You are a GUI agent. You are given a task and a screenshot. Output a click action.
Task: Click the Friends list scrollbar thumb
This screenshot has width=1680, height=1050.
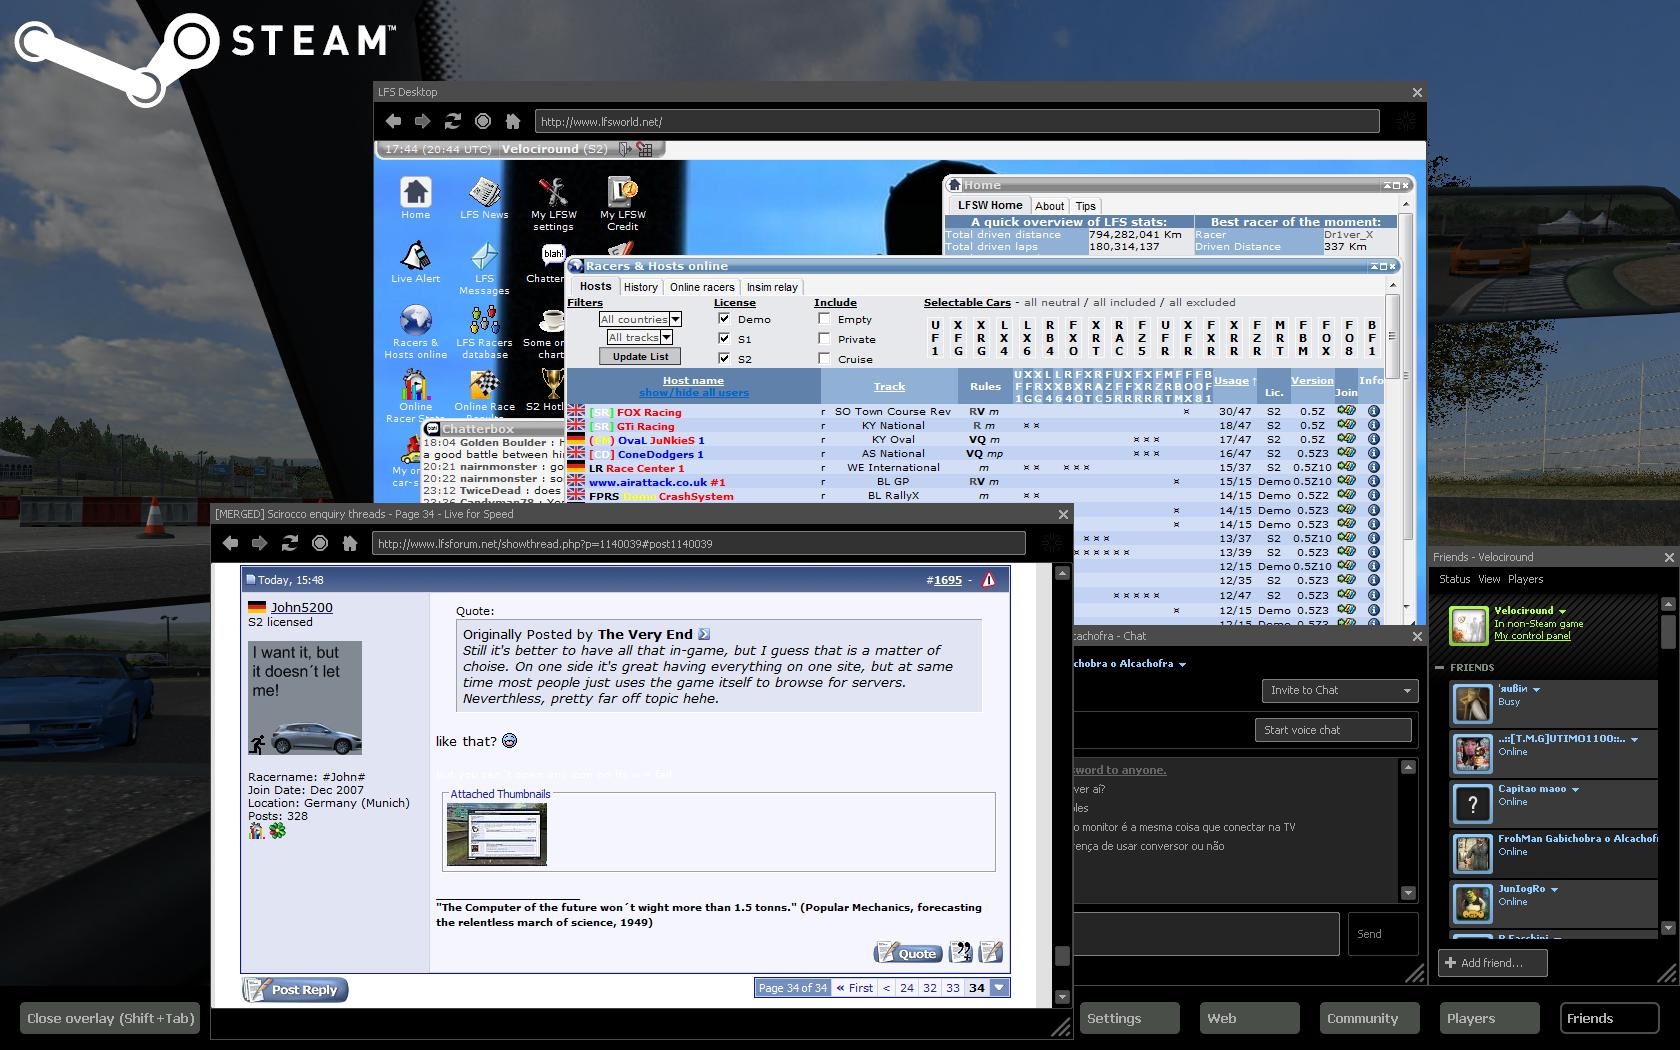[x=1667, y=630]
